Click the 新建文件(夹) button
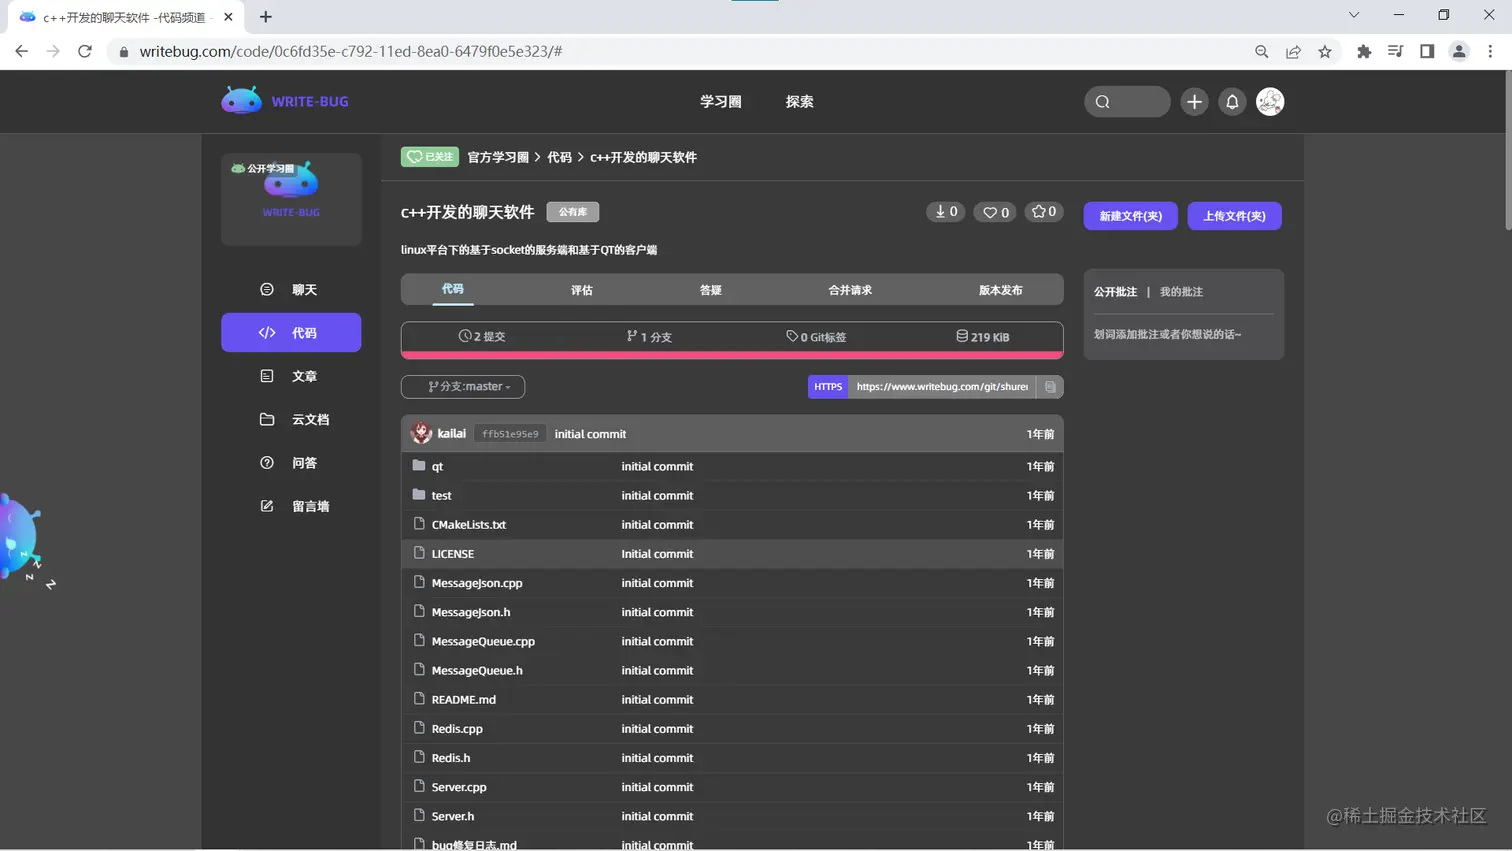Screen dimensions: 1512x851 [1130, 216]
